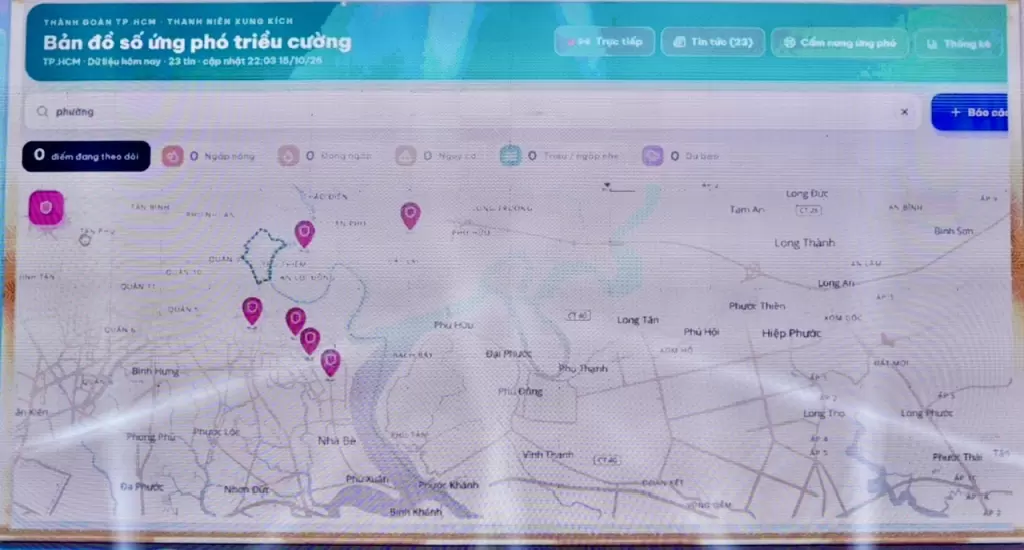Click the Phước Khánh map label

tap(449, 485)
